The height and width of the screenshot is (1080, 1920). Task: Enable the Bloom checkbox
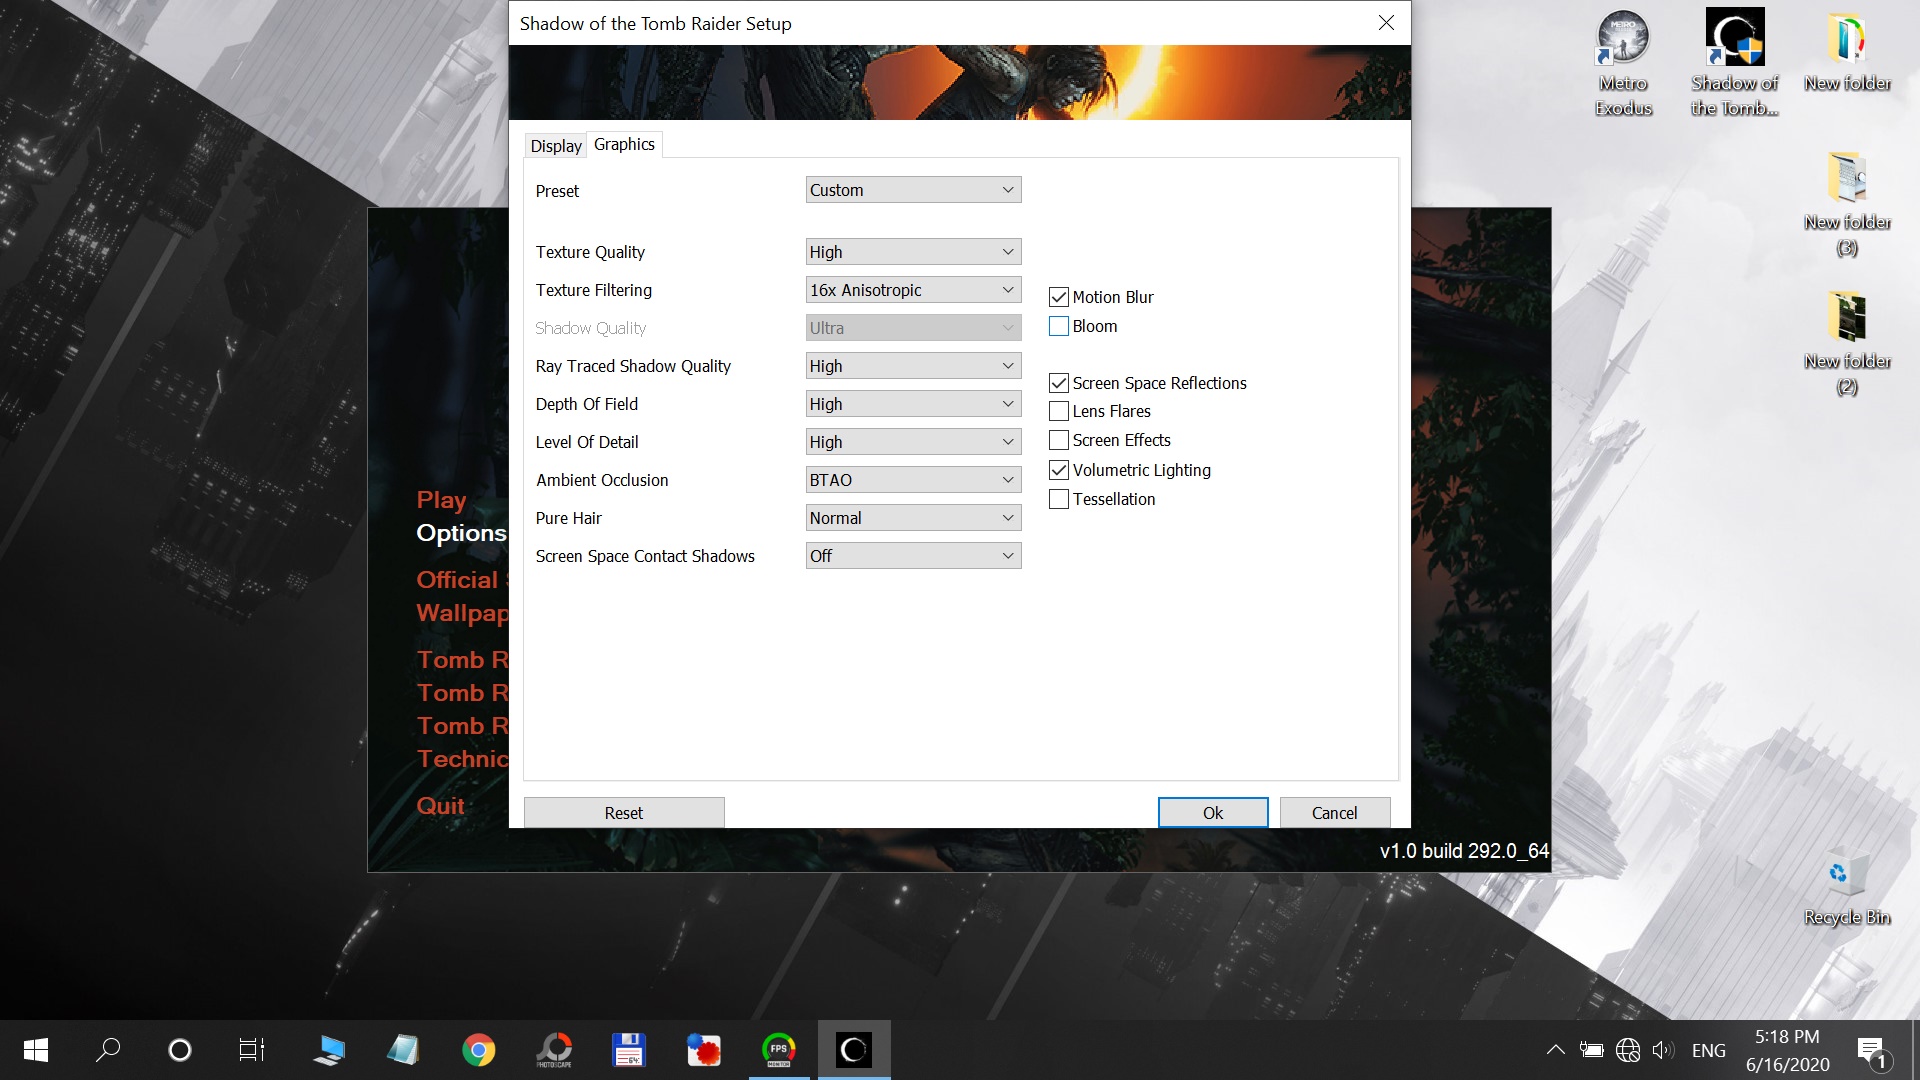[1058, 326]
